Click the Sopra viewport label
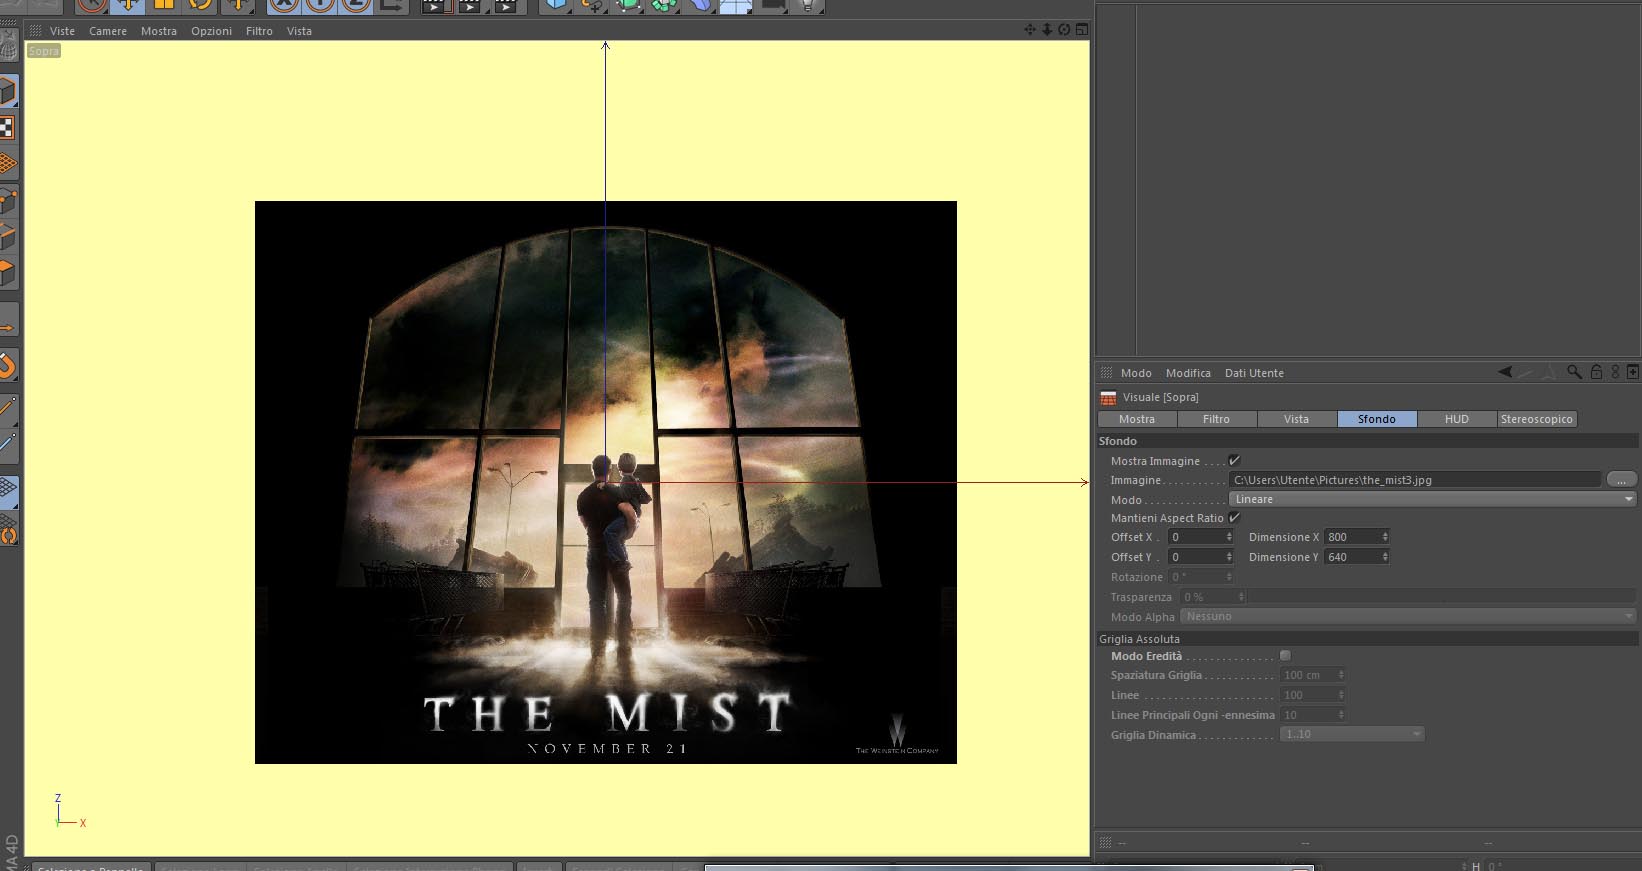 [44, 51]
